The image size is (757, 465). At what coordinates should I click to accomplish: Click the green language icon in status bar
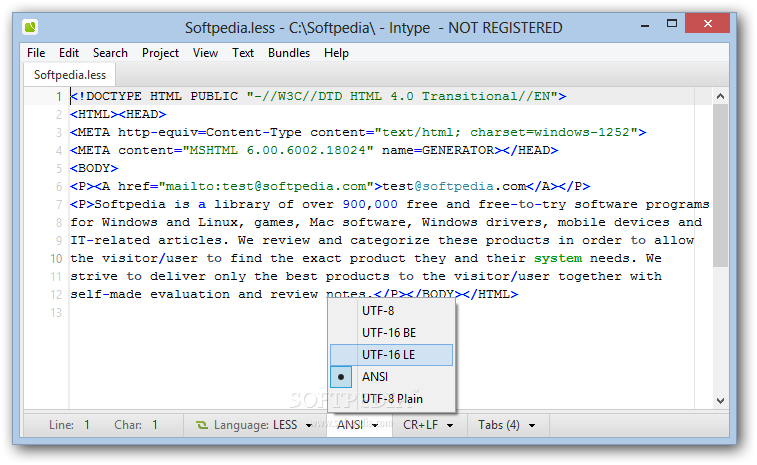201,425
